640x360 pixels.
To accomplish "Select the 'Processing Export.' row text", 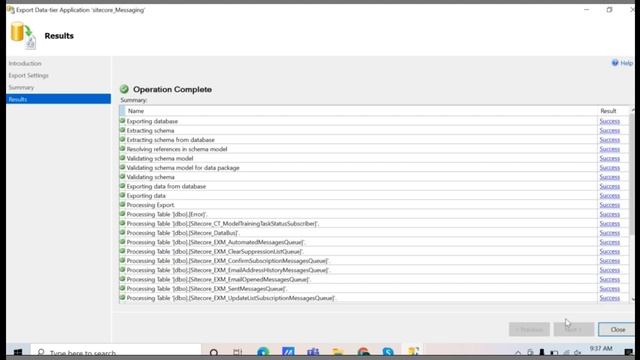I will 151,205.
